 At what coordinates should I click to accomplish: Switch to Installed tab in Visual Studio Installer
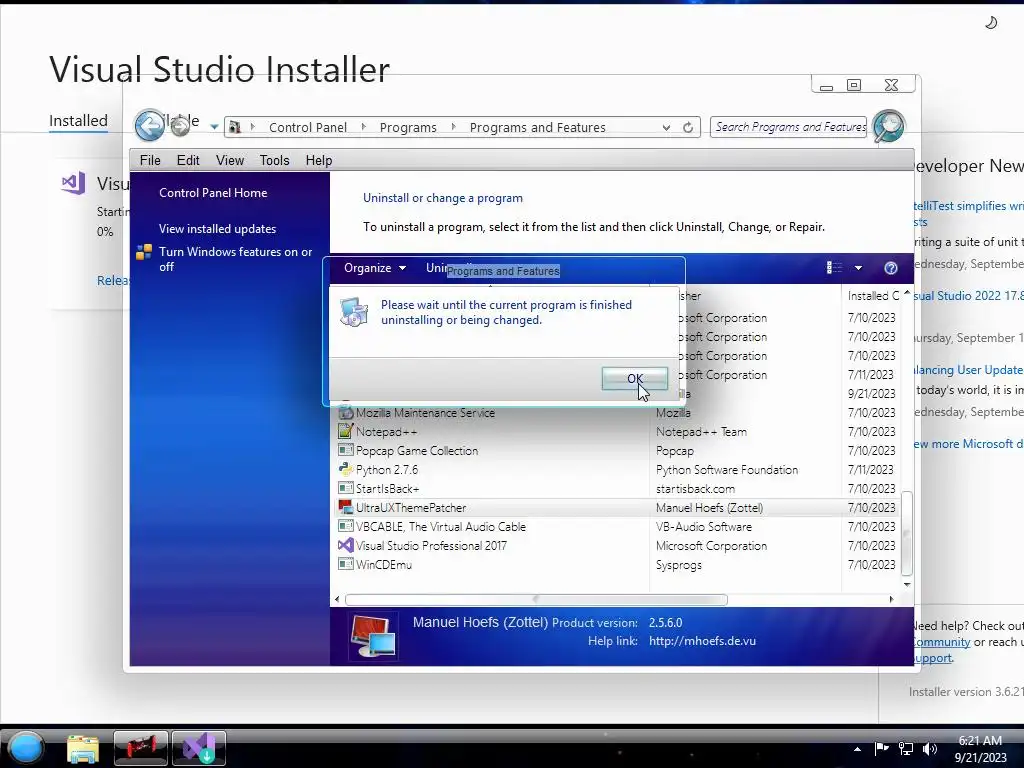78,121
